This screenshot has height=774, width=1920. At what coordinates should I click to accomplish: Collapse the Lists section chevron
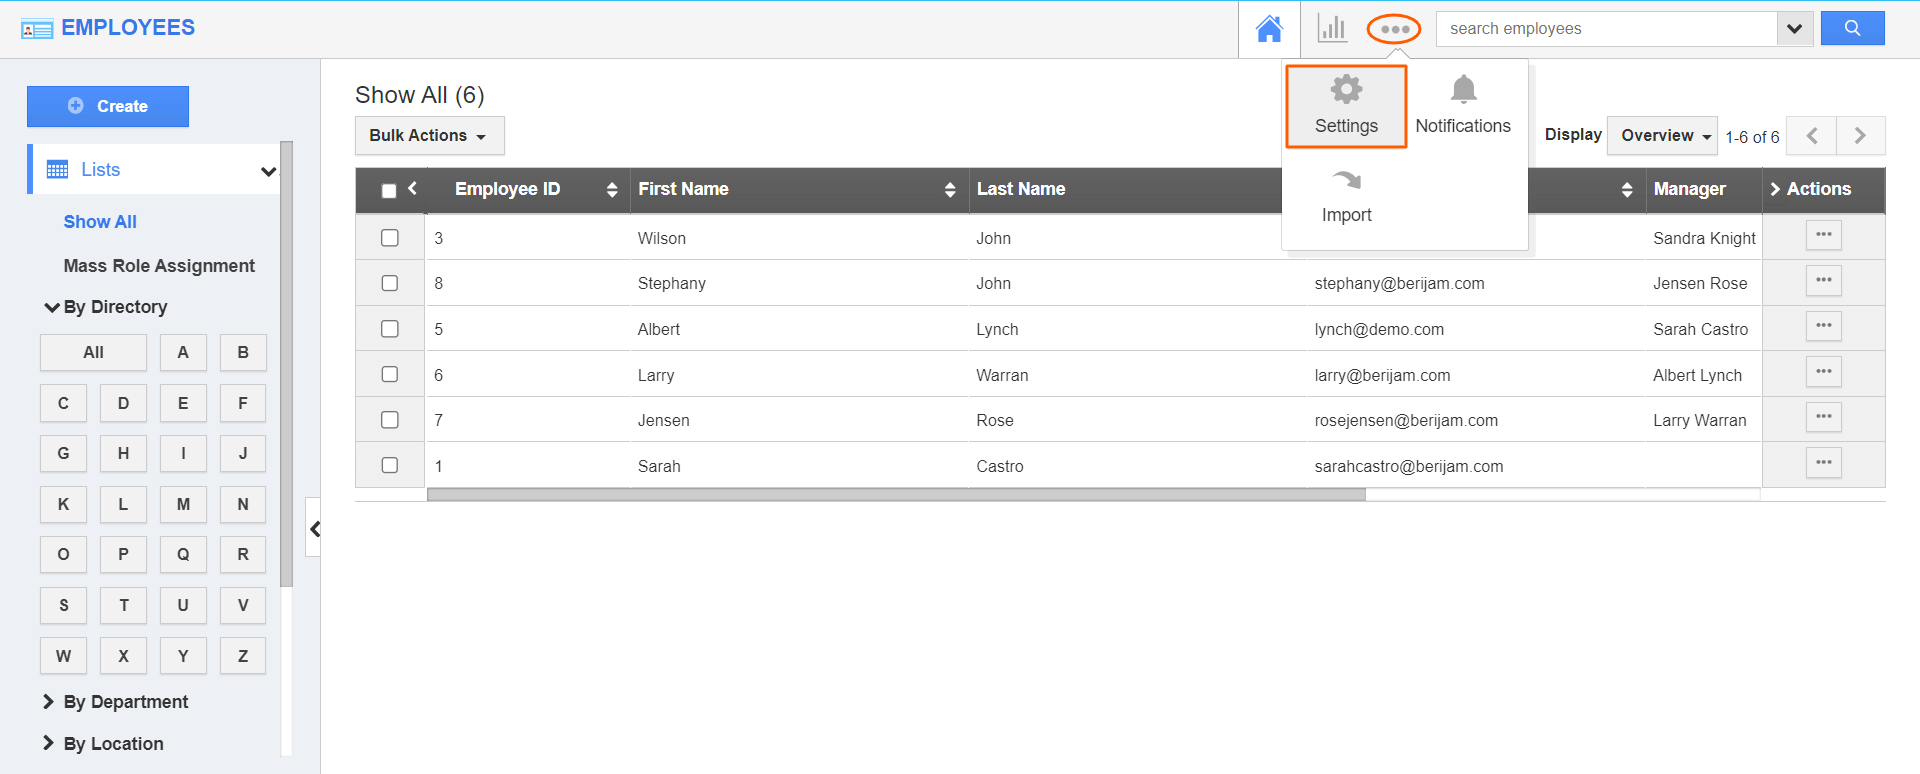click(268, 171)
